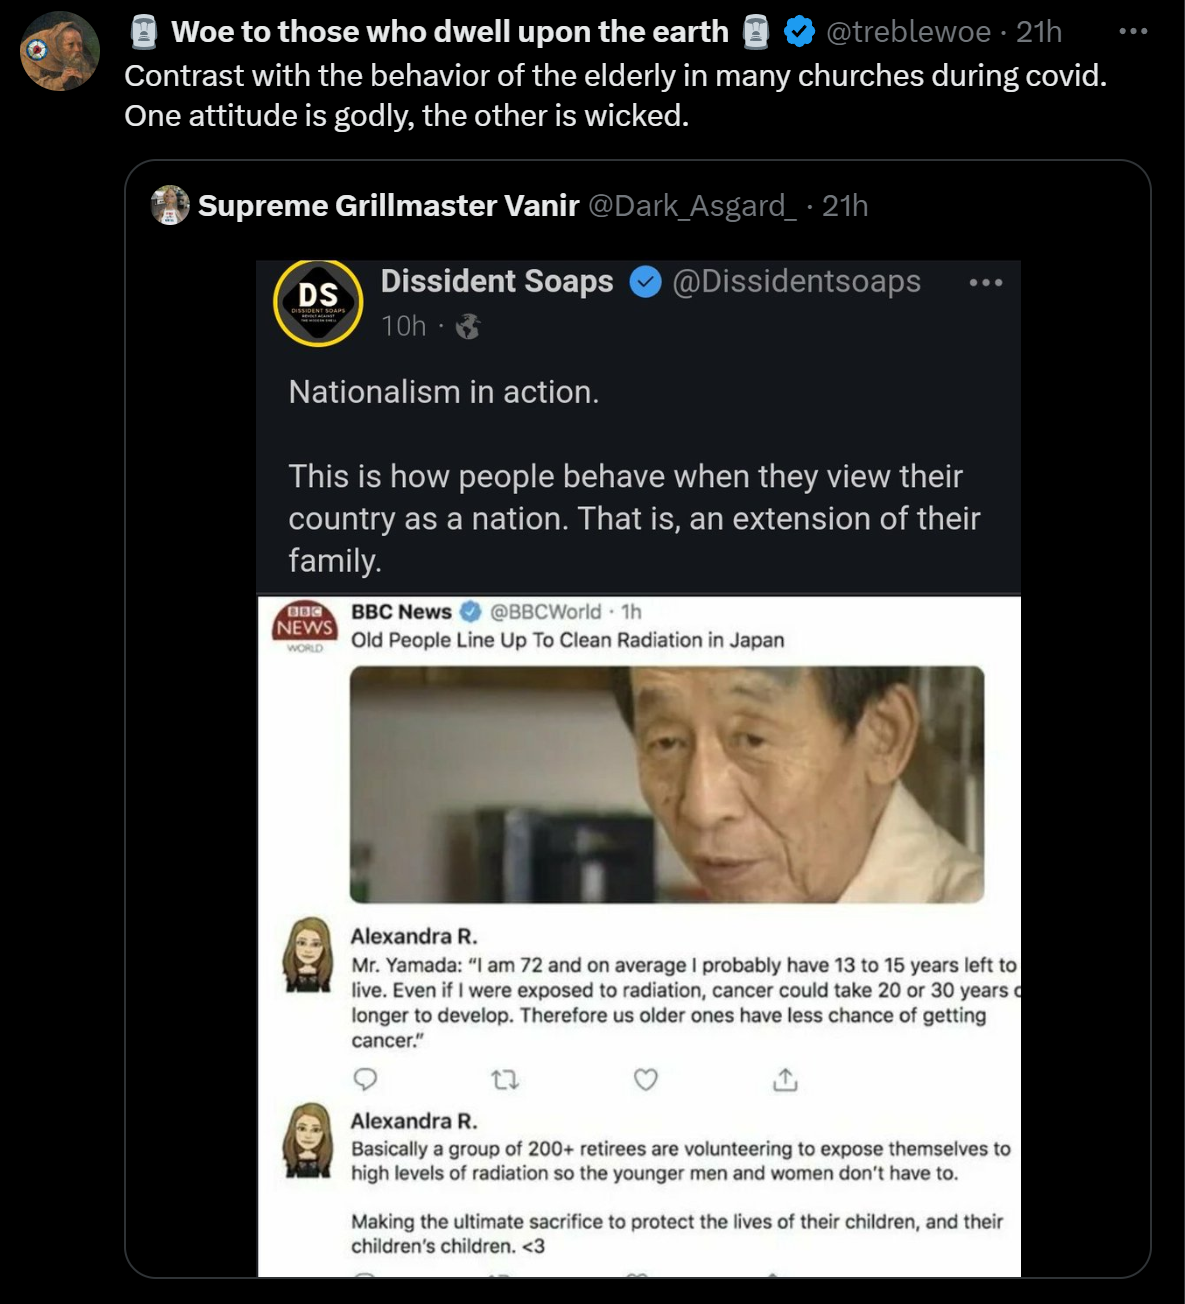
Task: Click the Dissident Soaps DS logo
Action: coord(318,302)
